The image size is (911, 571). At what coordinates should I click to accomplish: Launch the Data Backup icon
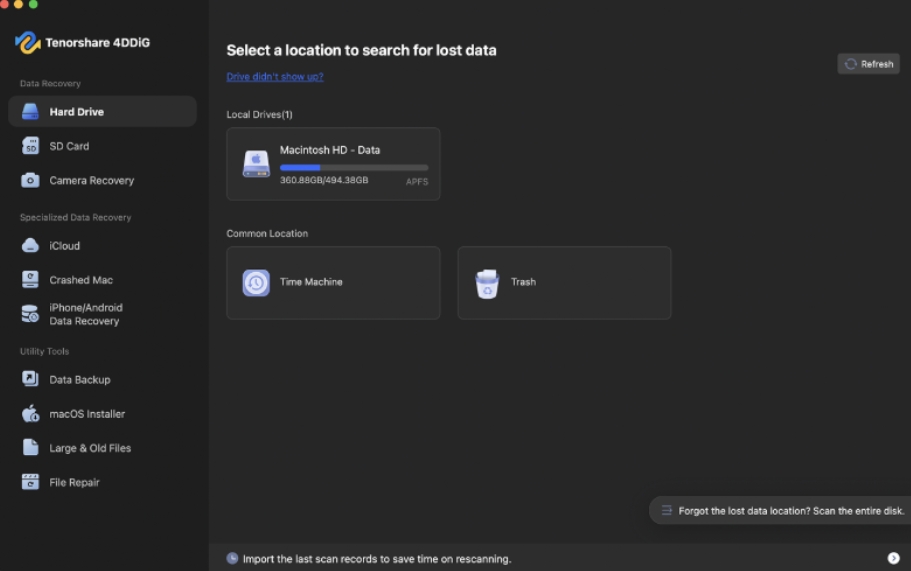pyautogui.click(x=30, y=379)
